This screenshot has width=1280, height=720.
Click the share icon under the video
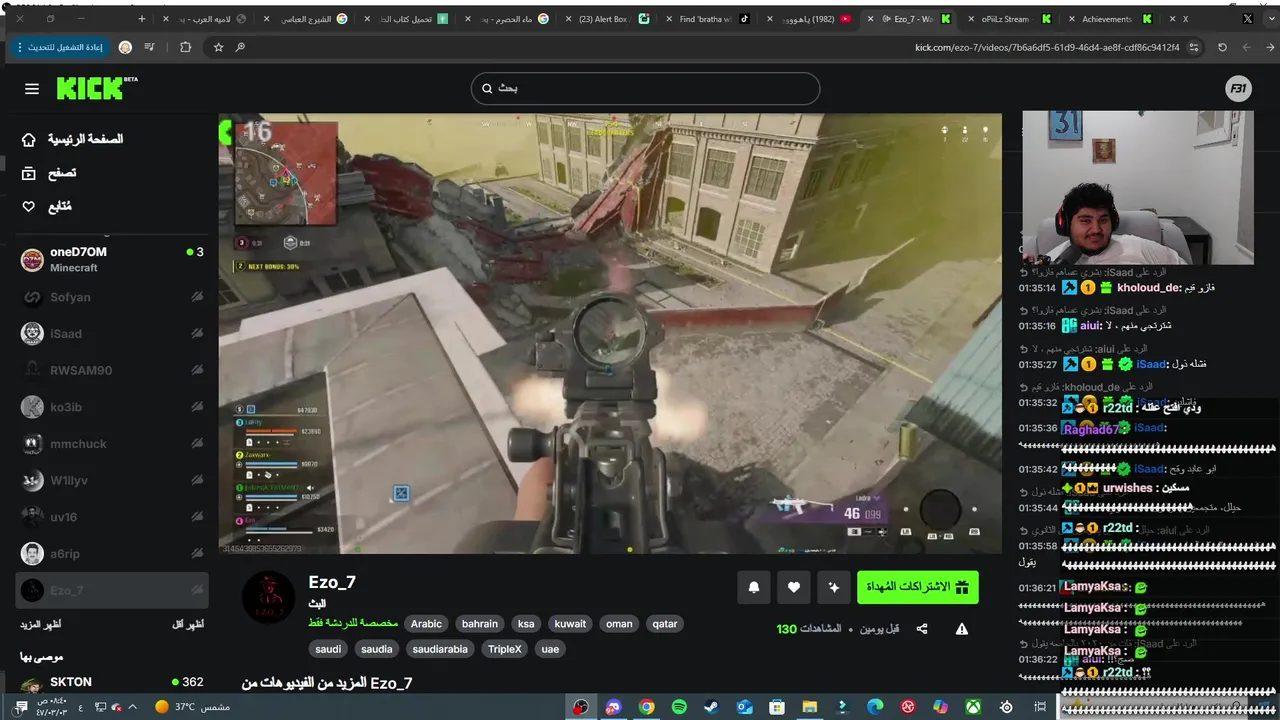[922, 629]
